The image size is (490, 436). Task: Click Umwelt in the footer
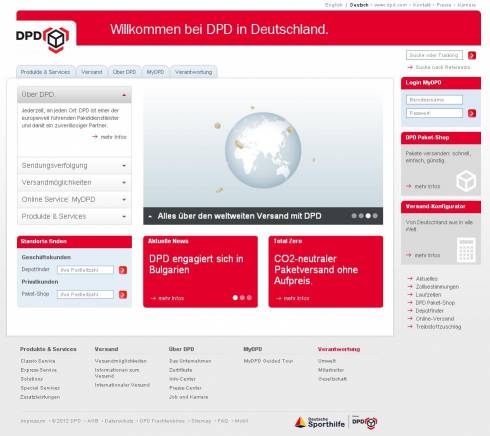[327, 361]
